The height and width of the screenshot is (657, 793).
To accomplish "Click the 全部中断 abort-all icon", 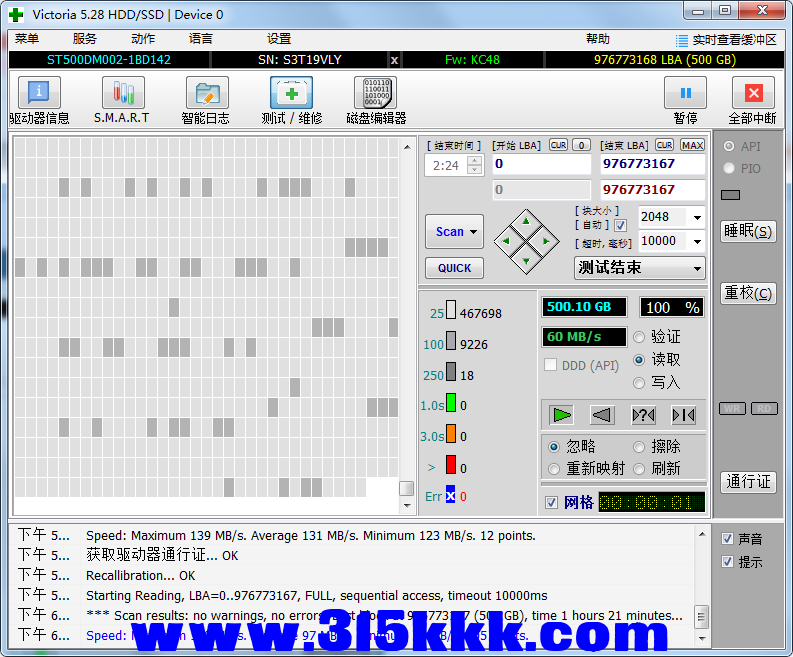I will (753, 94).
